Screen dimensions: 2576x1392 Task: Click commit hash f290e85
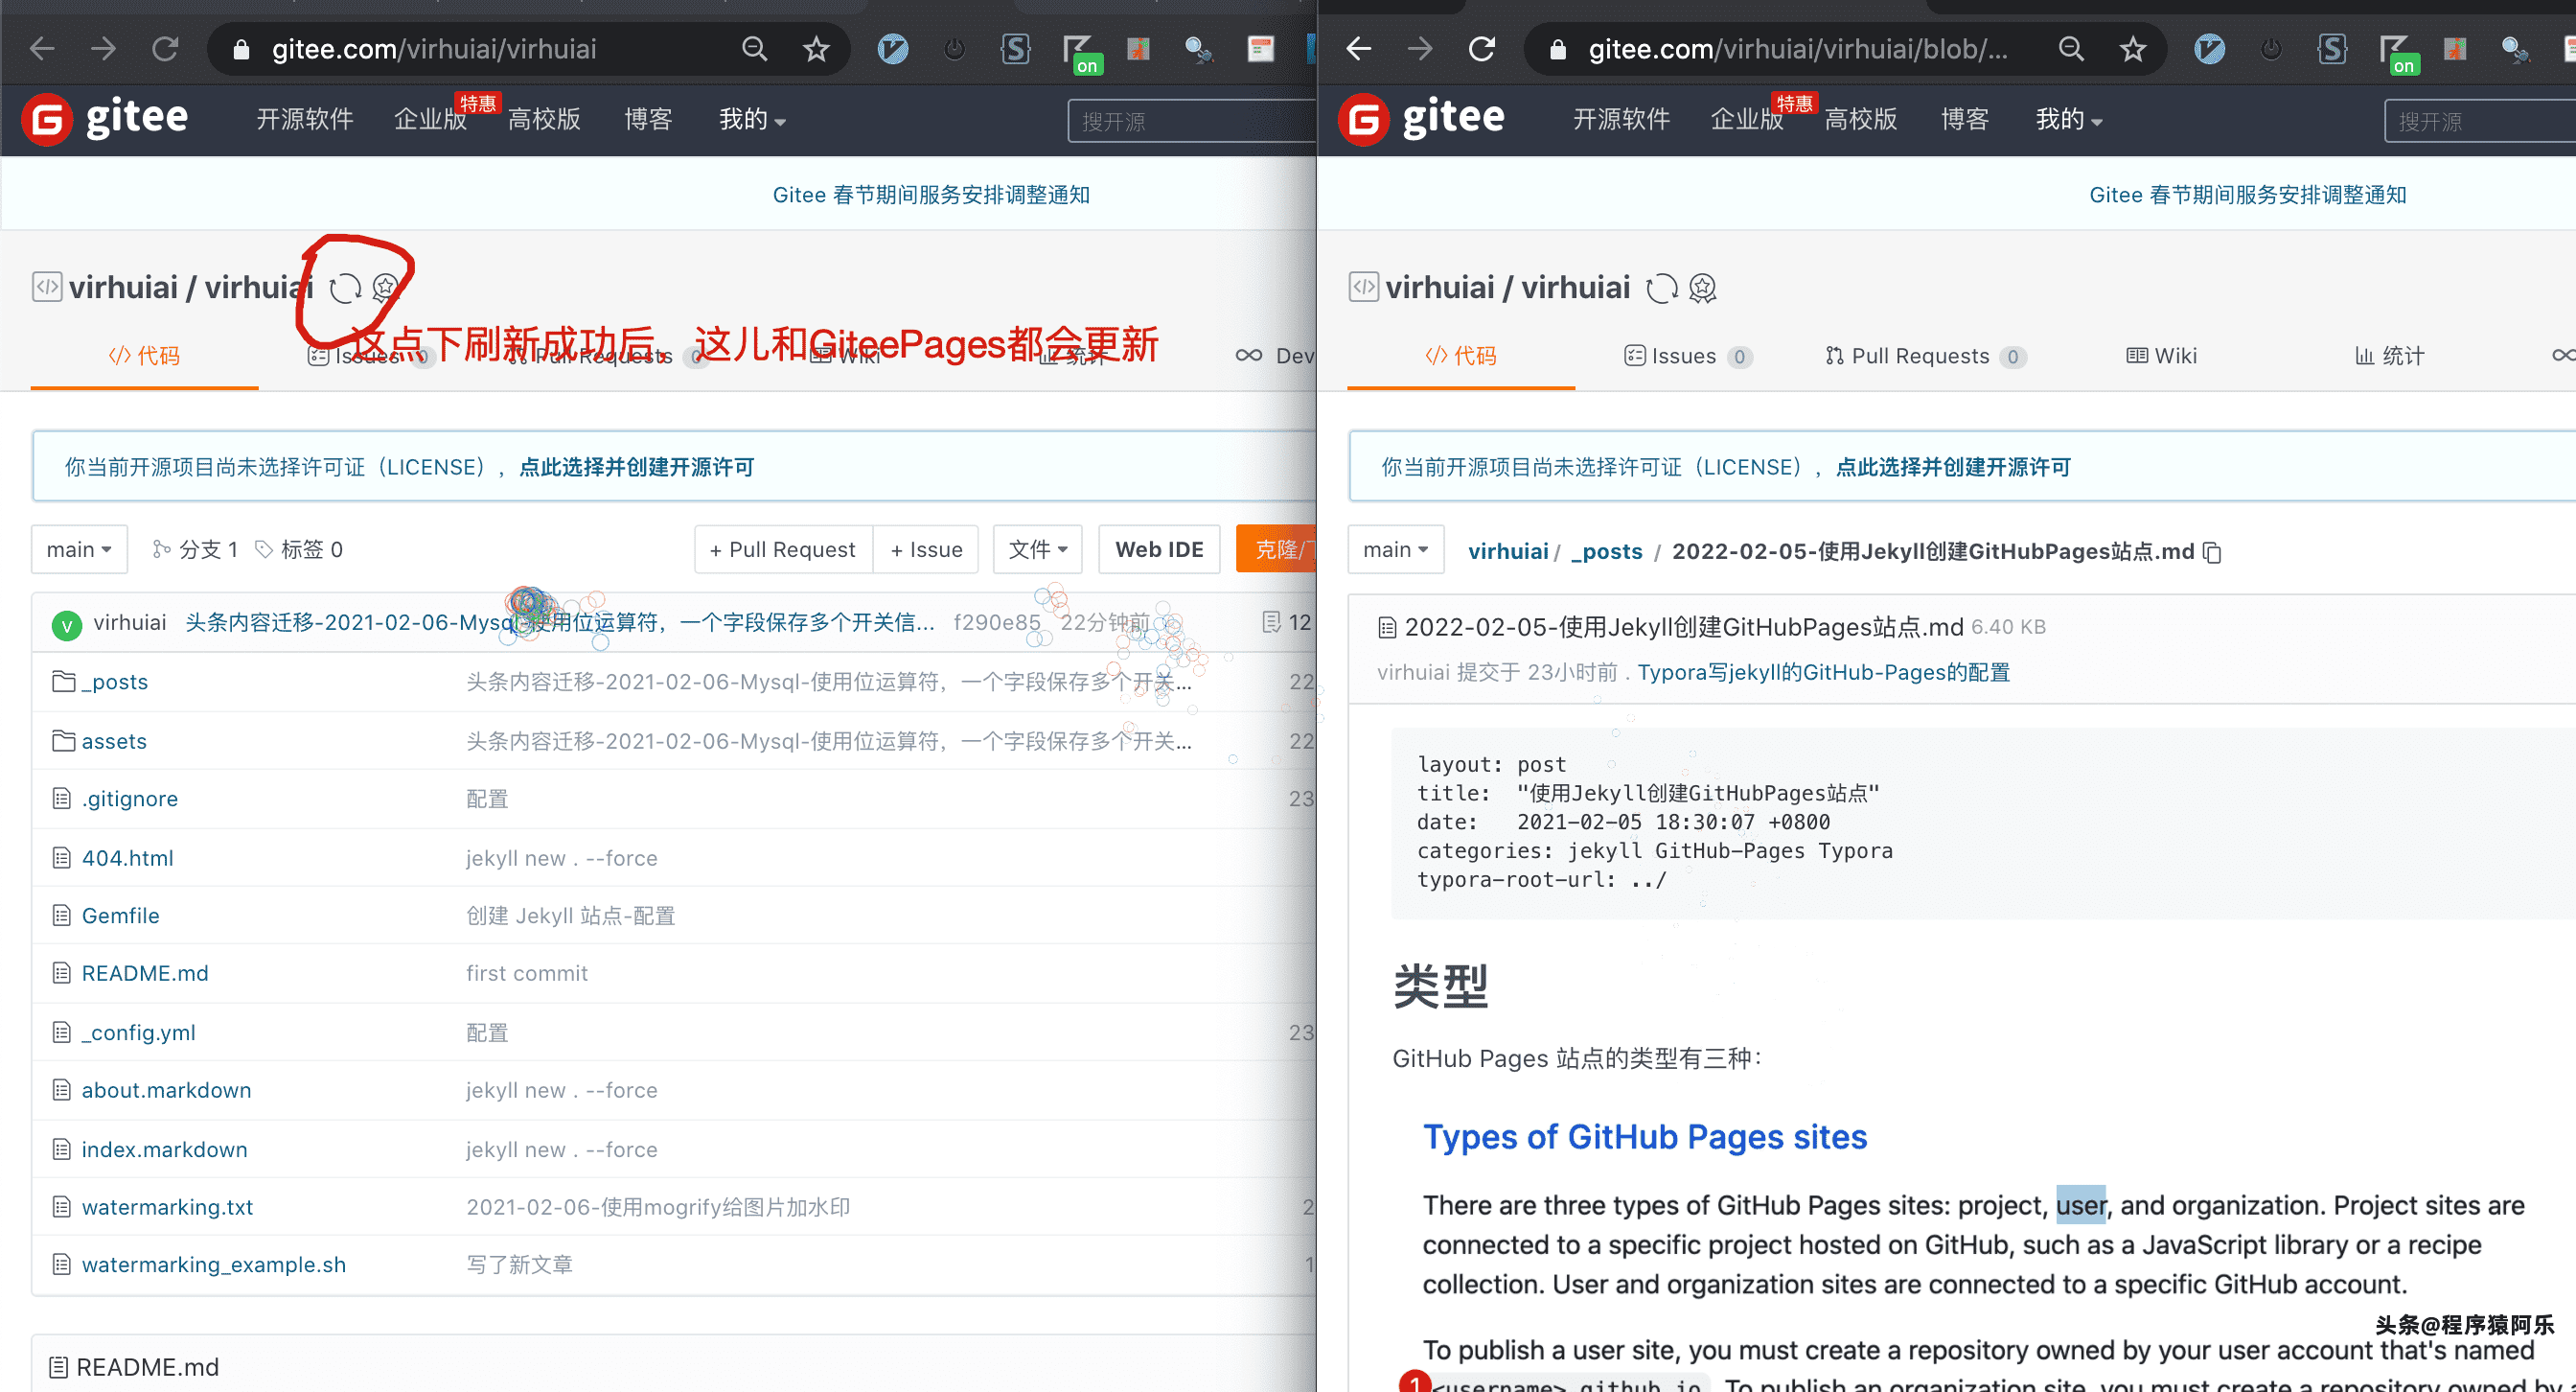[997, 622]
